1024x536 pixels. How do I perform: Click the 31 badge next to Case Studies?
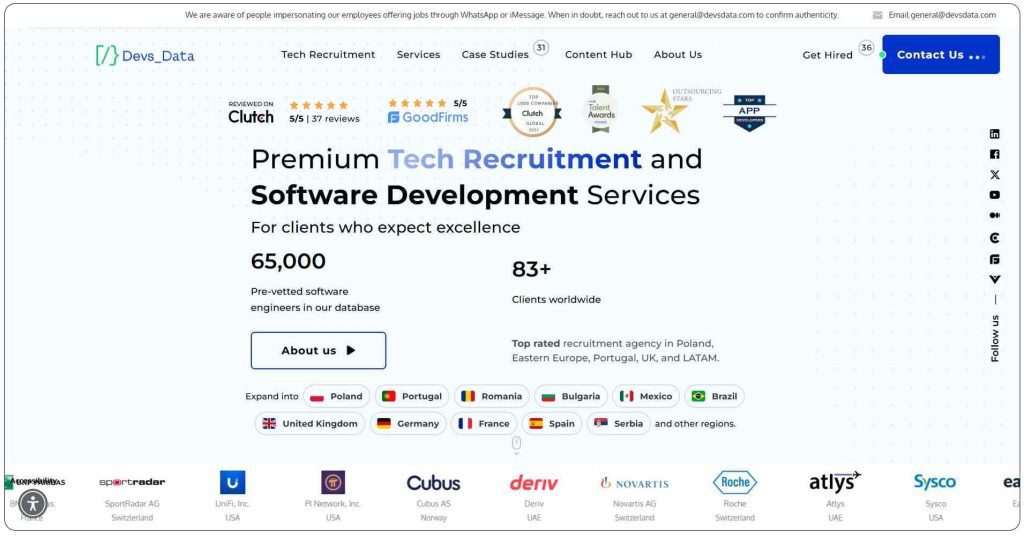point(541,47)
